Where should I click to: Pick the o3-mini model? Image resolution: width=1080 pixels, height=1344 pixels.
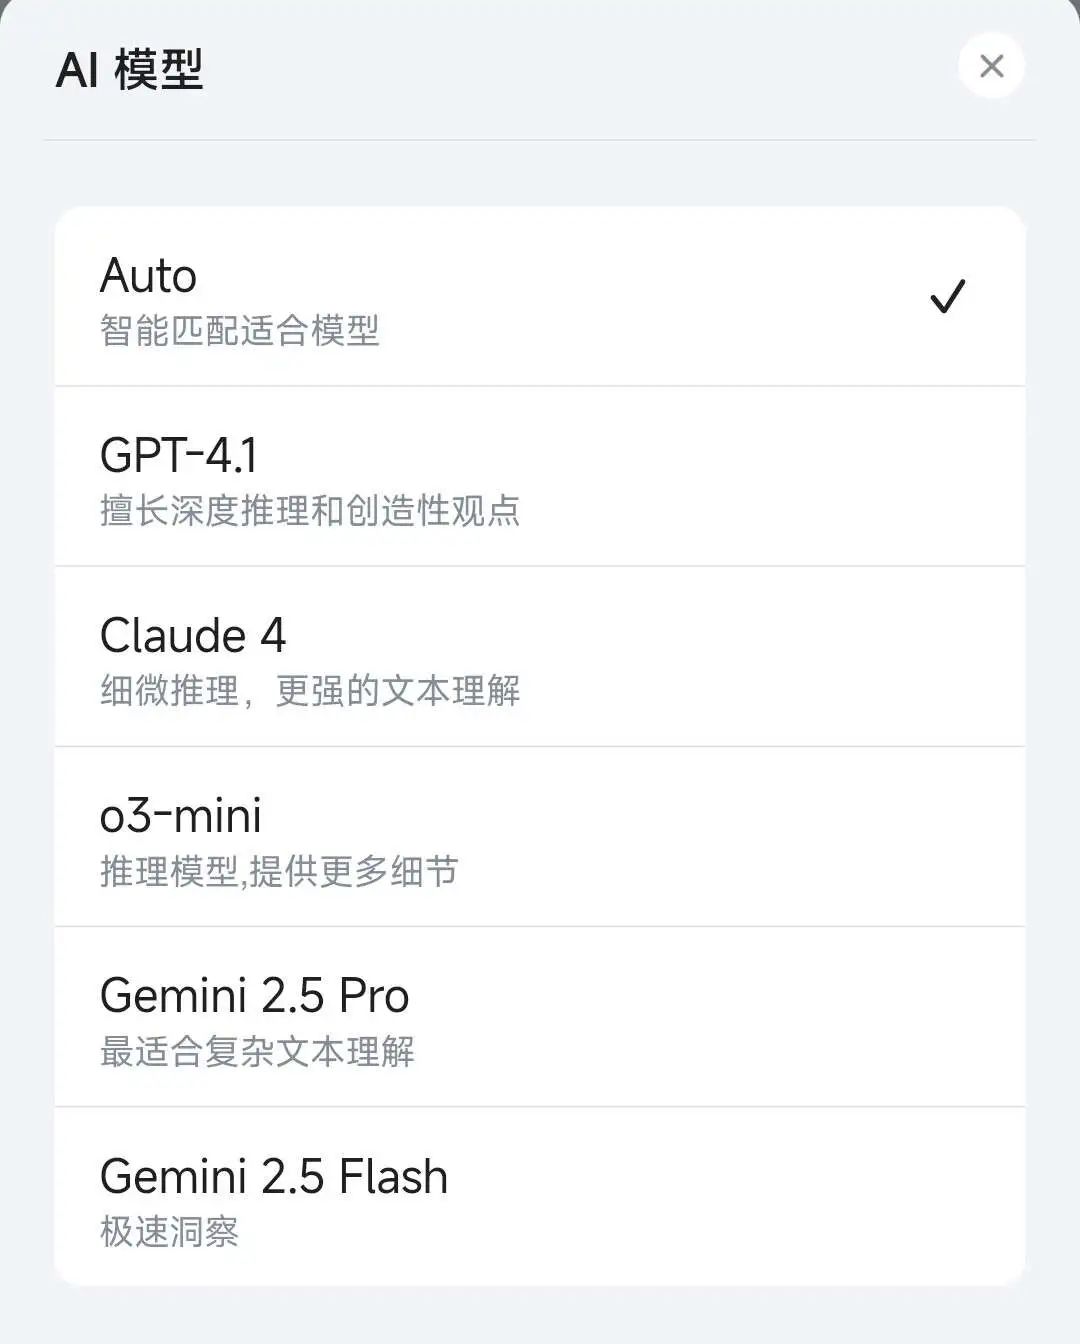click(181, 816)
